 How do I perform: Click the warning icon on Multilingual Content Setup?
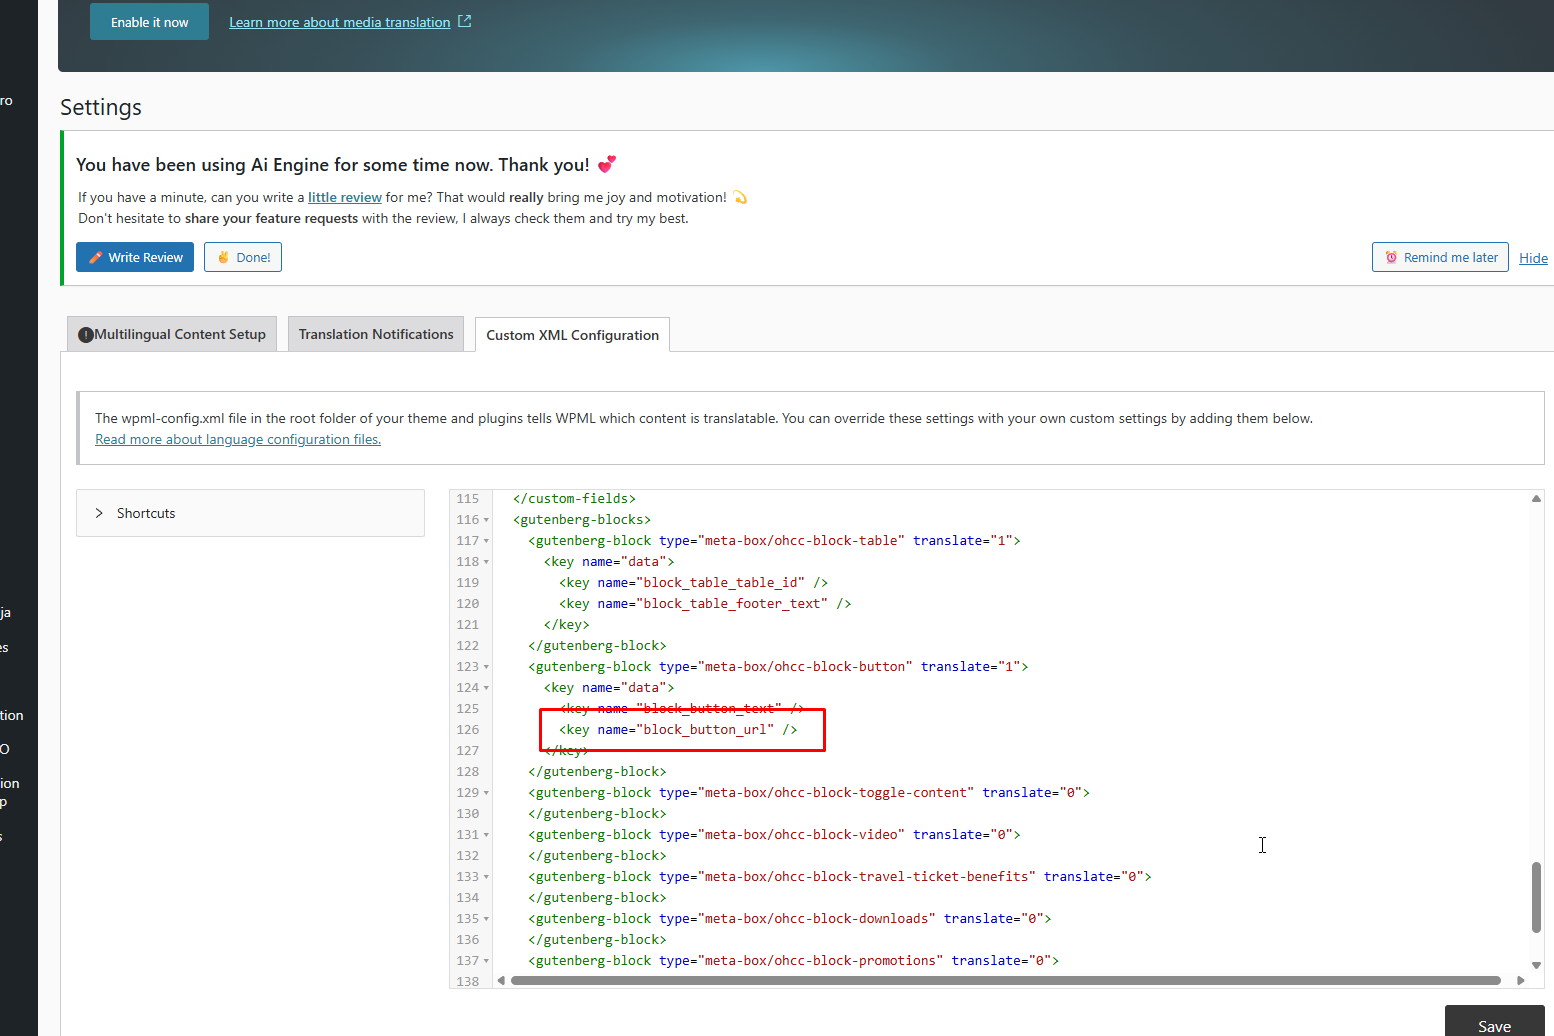click(x=86, y=335)
